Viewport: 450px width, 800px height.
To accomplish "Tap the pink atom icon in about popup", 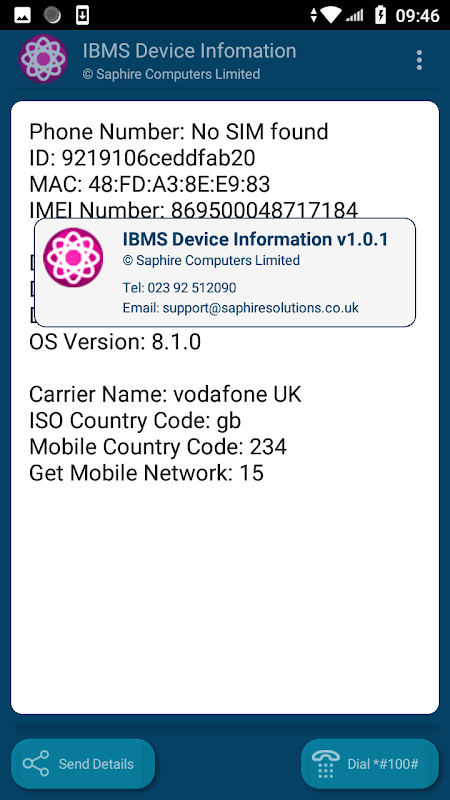I will pyautogui.click(x=73, y=258).
